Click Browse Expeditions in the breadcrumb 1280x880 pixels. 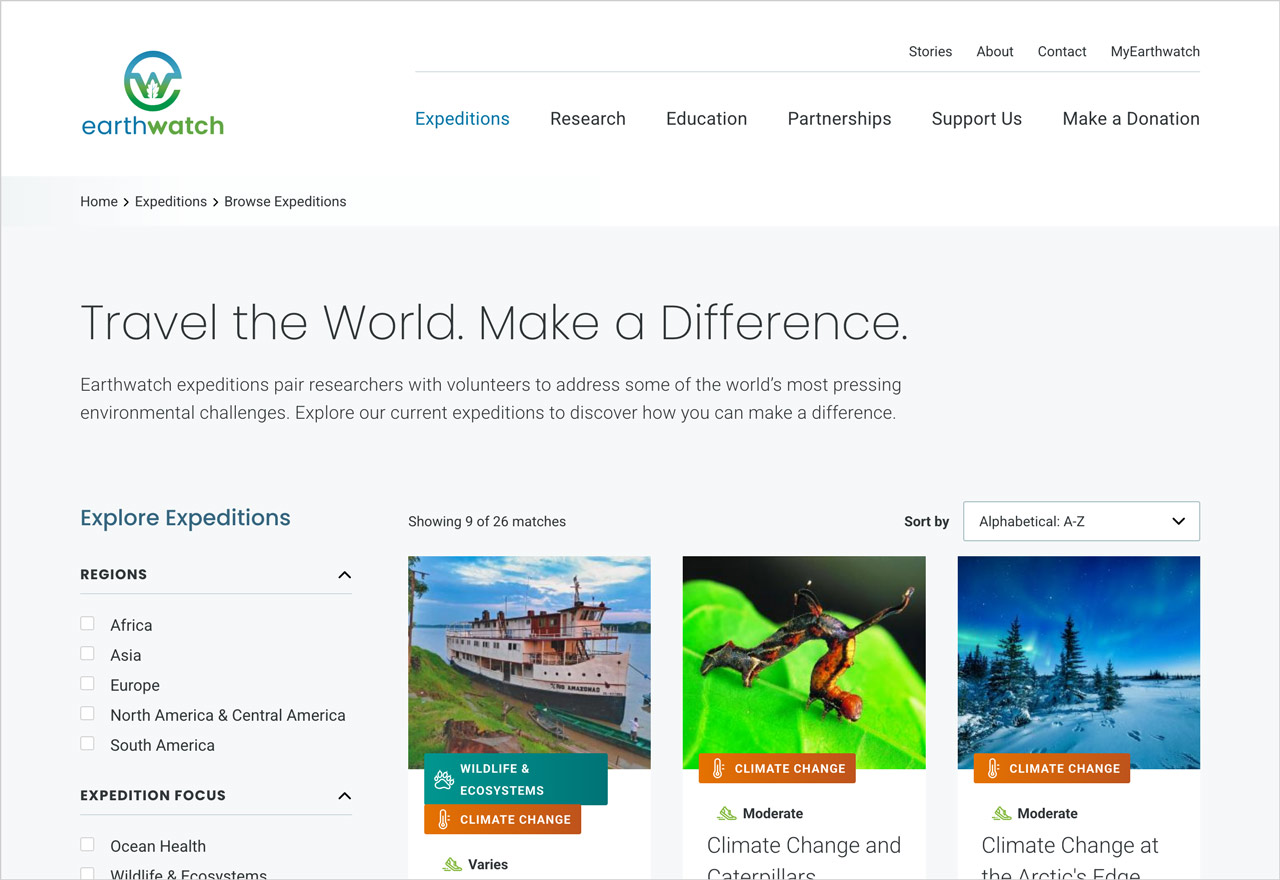[285, 201]
